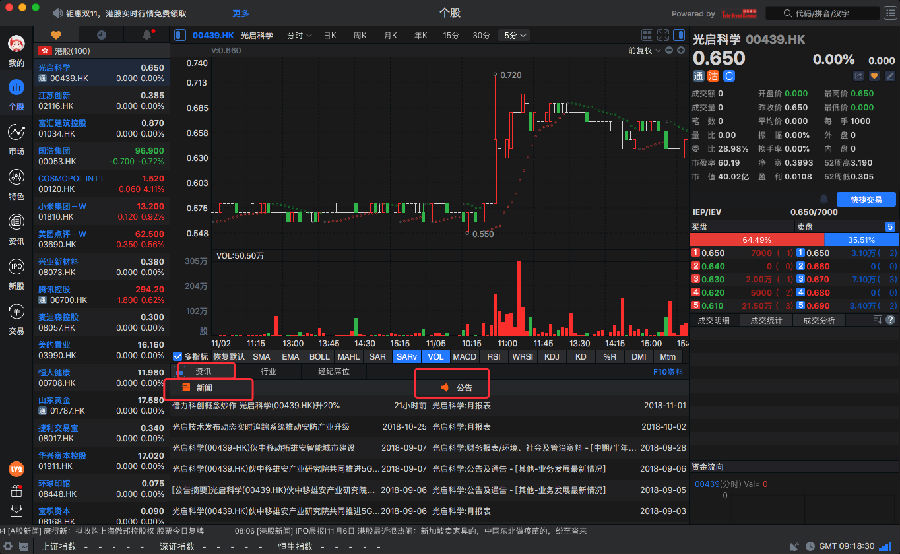Click the fullscreen chart icon
Viewport: 900px width, 554px height.
click(662, 35)
